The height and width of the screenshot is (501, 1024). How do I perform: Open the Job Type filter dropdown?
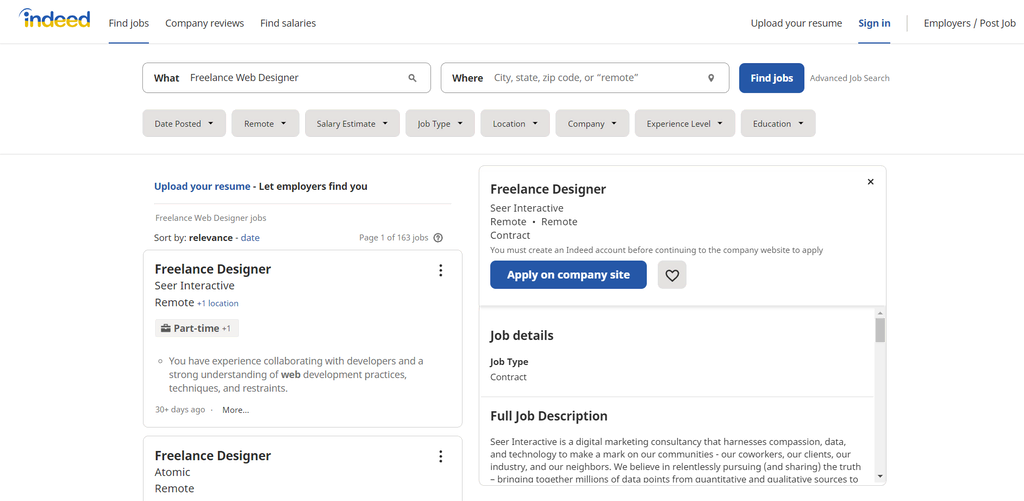coord(440,124)
